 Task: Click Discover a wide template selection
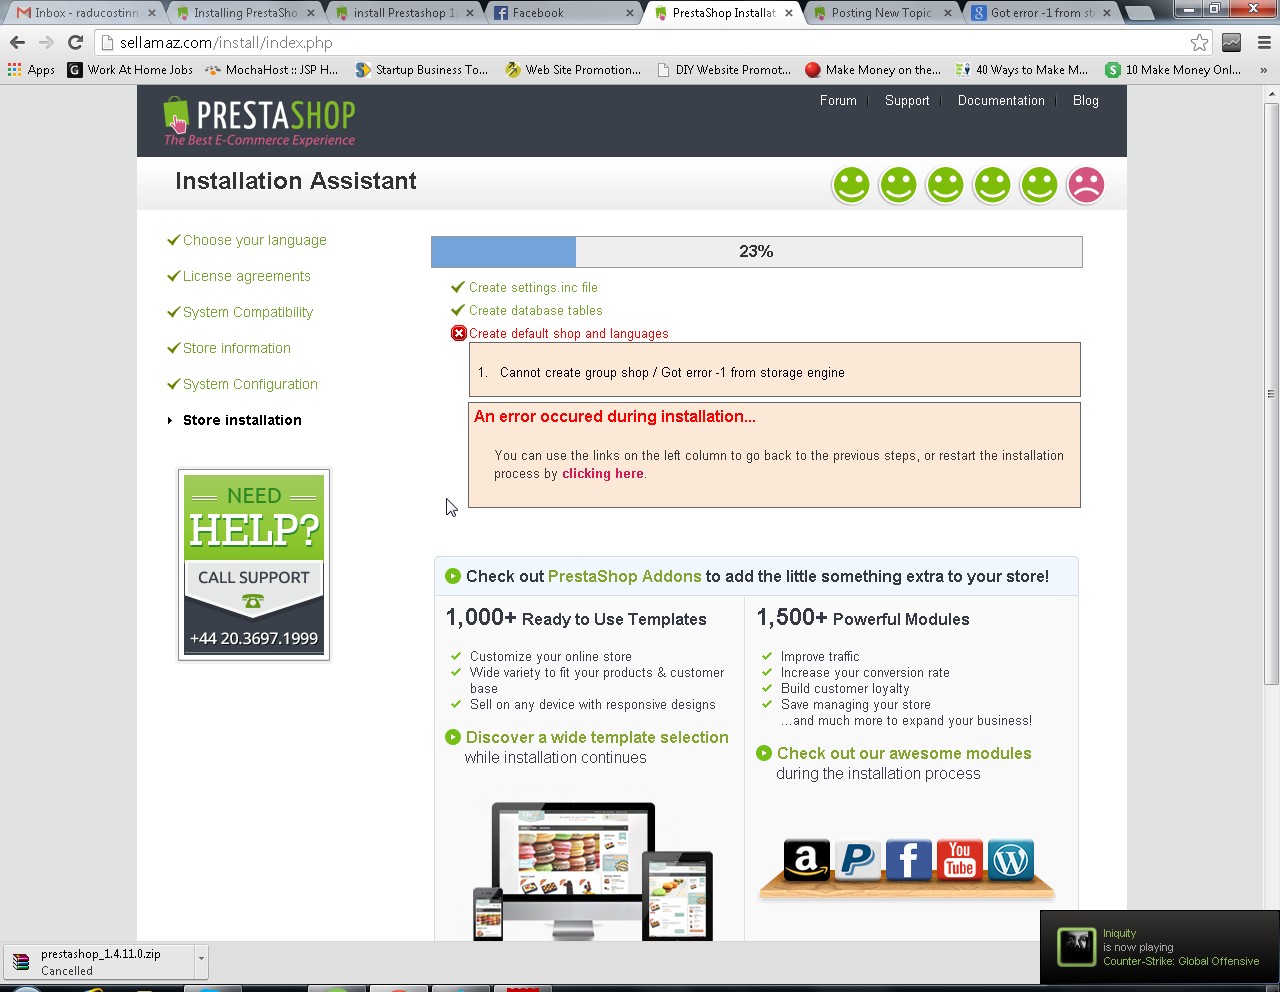pyautogui.click(x=597, y=737)
